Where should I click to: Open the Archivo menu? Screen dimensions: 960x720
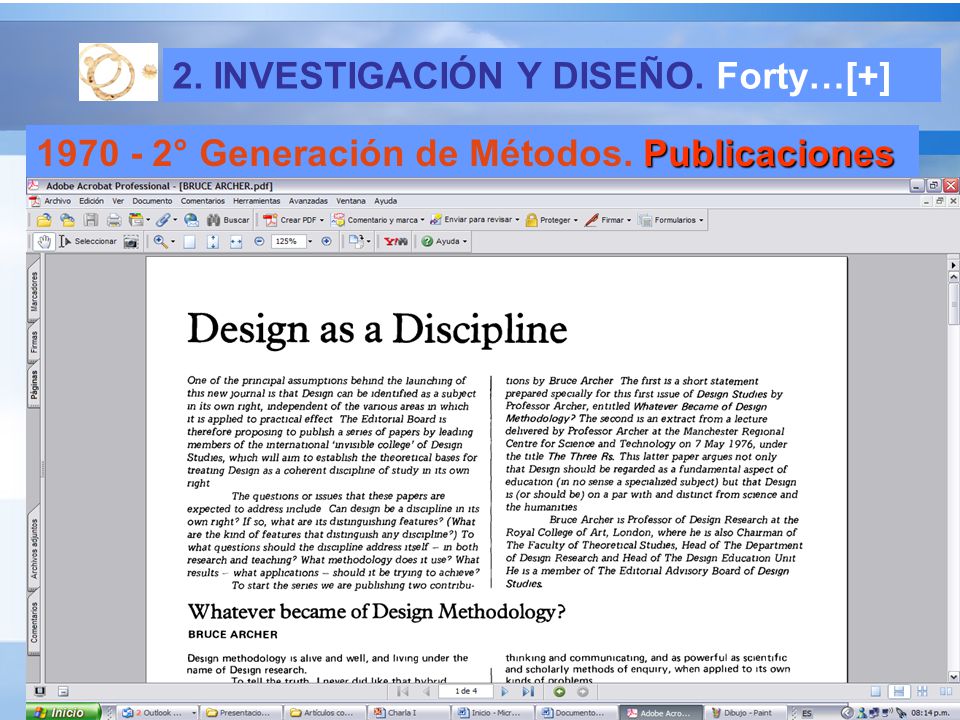(58, 201)
